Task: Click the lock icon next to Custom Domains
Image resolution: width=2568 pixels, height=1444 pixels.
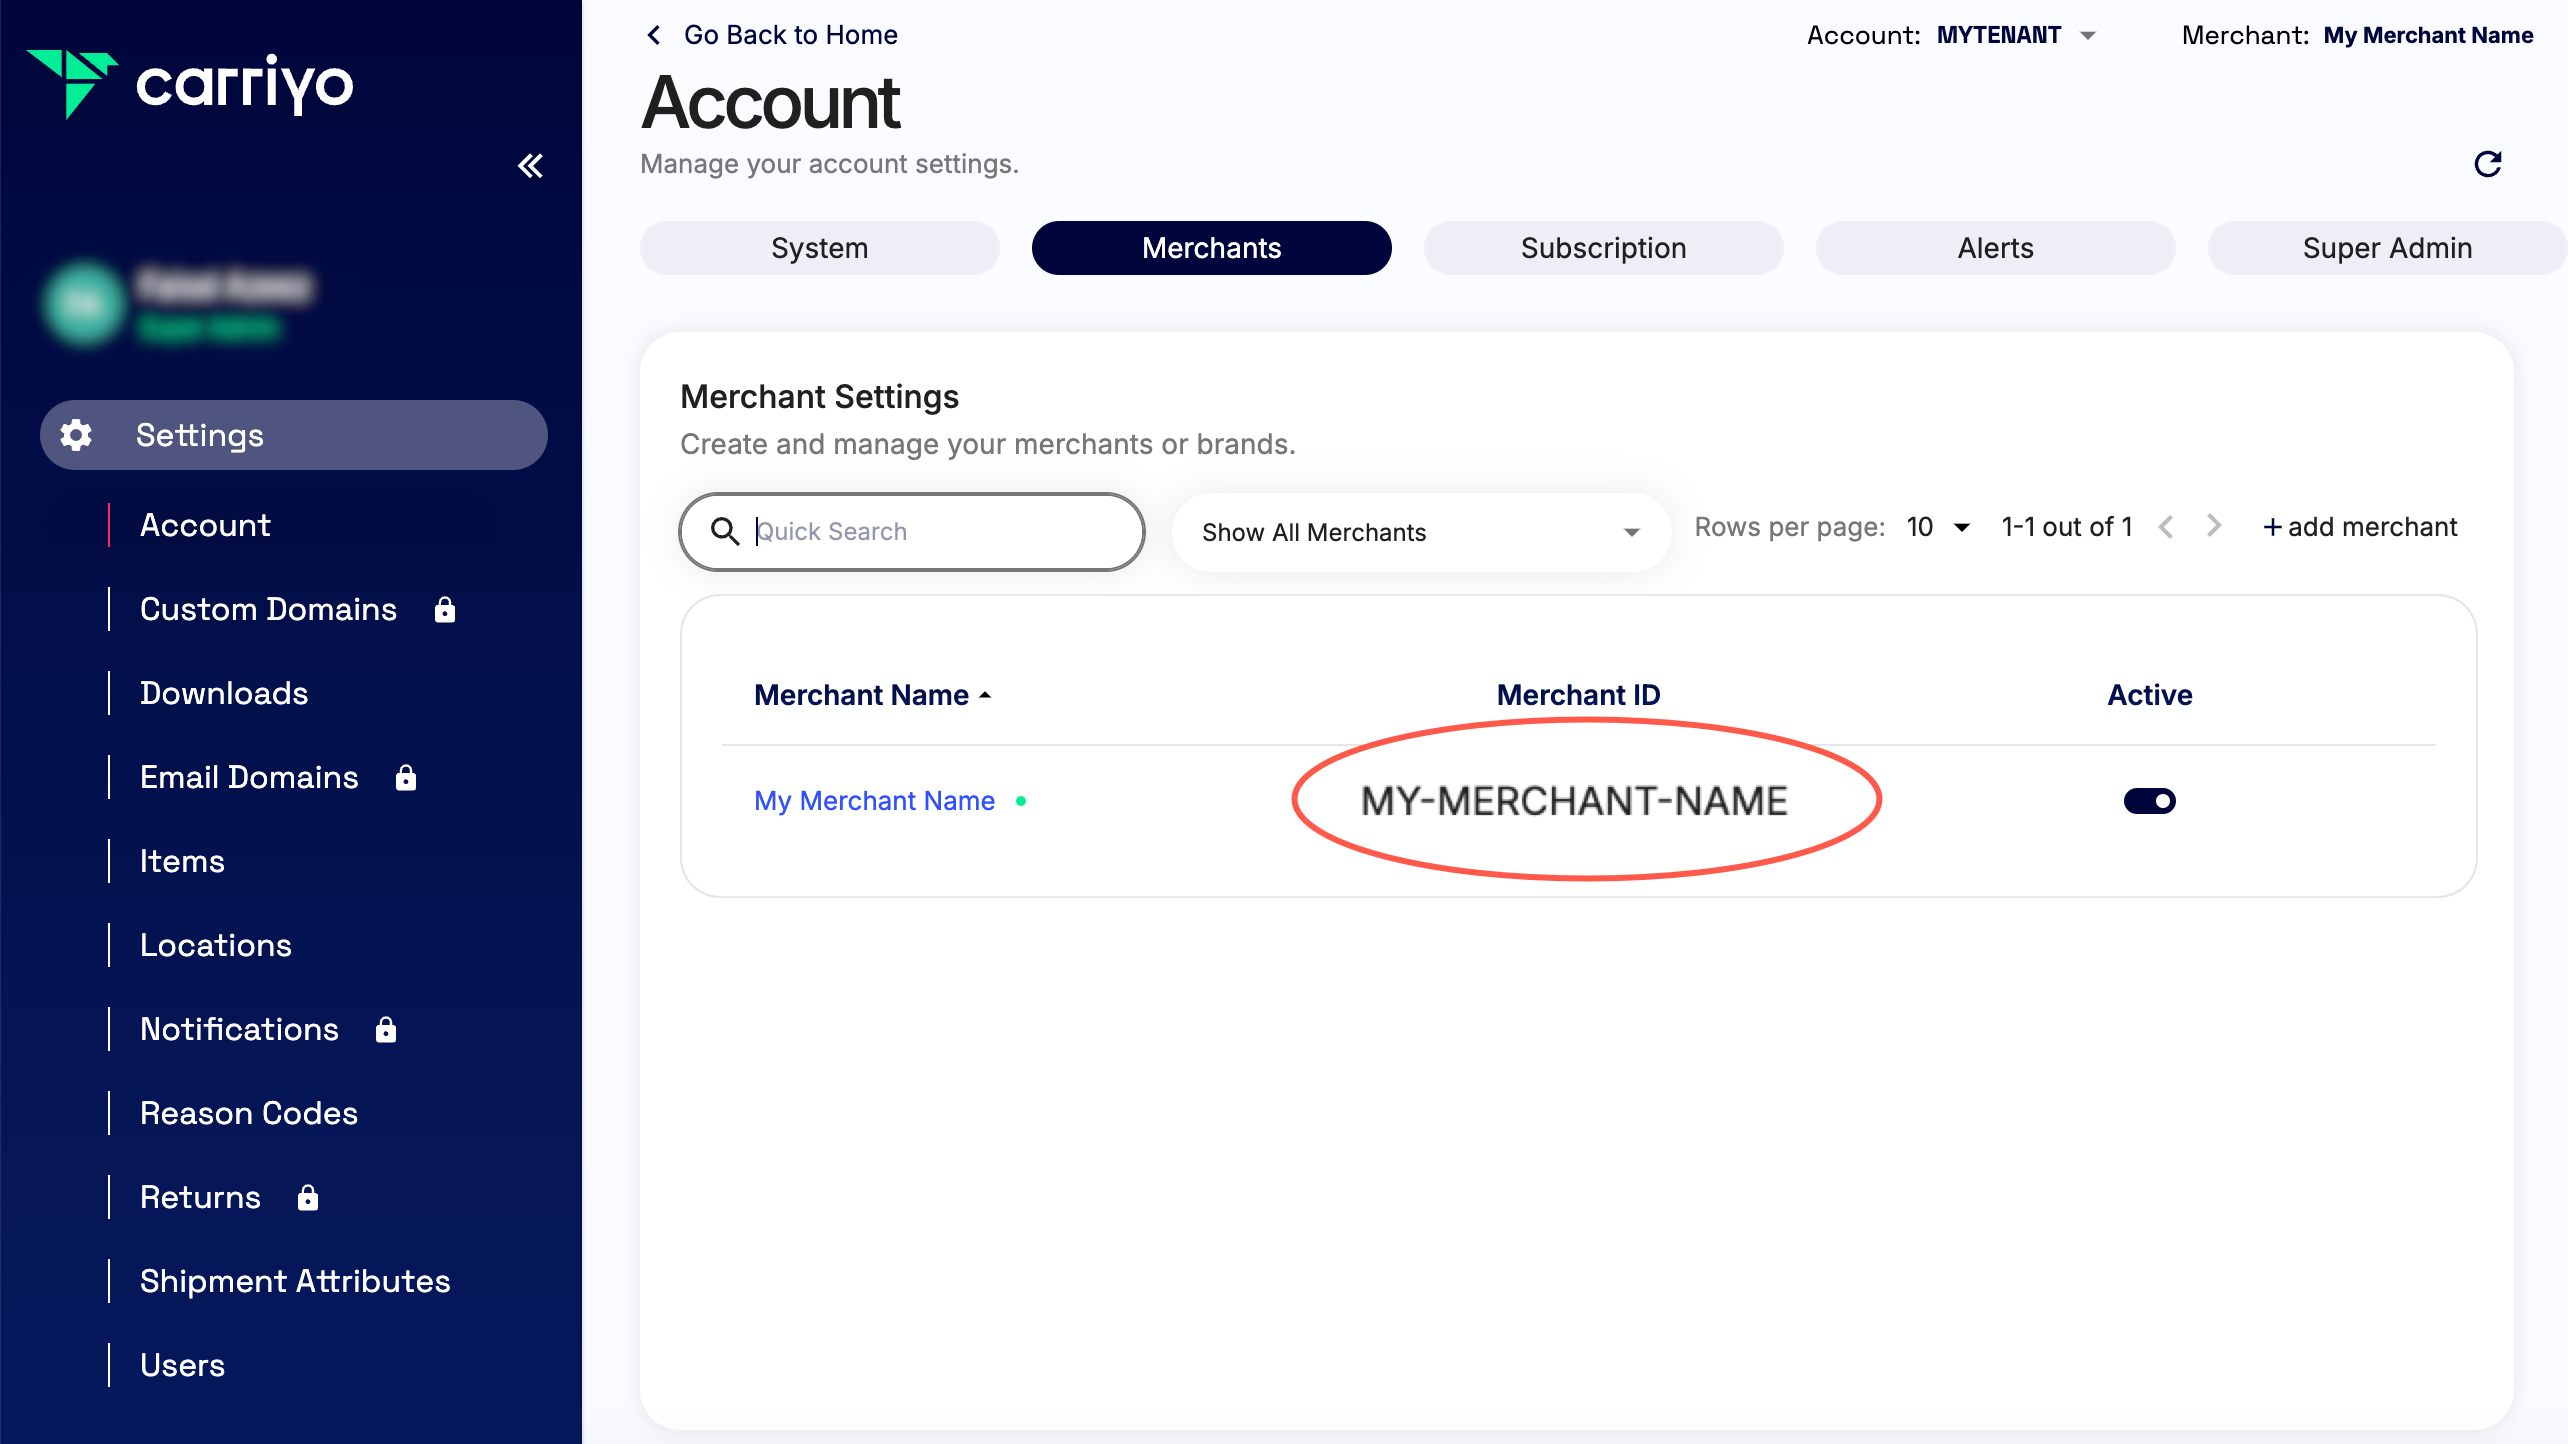Action: (x=444, y=608)
